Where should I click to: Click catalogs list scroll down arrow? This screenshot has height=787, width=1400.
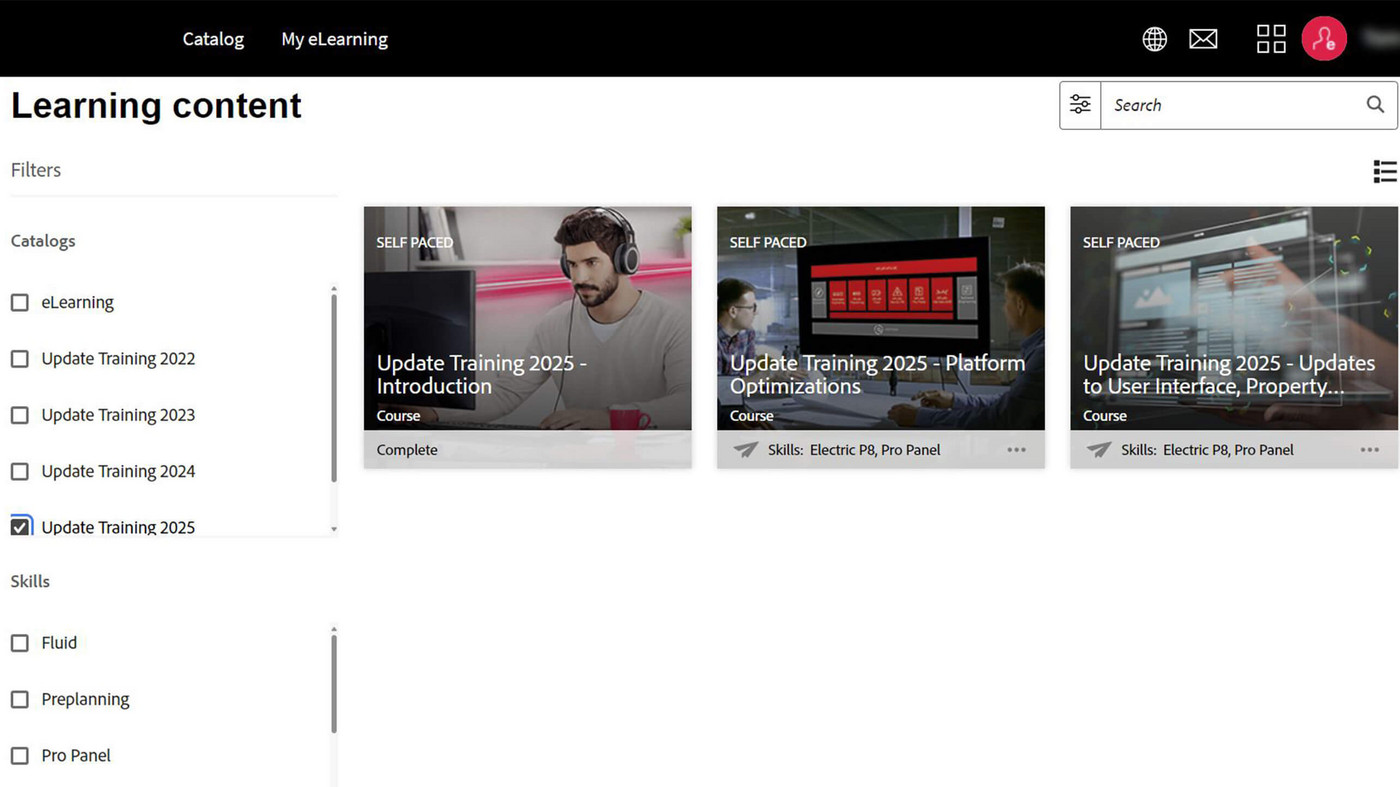[x=334, y=529]
